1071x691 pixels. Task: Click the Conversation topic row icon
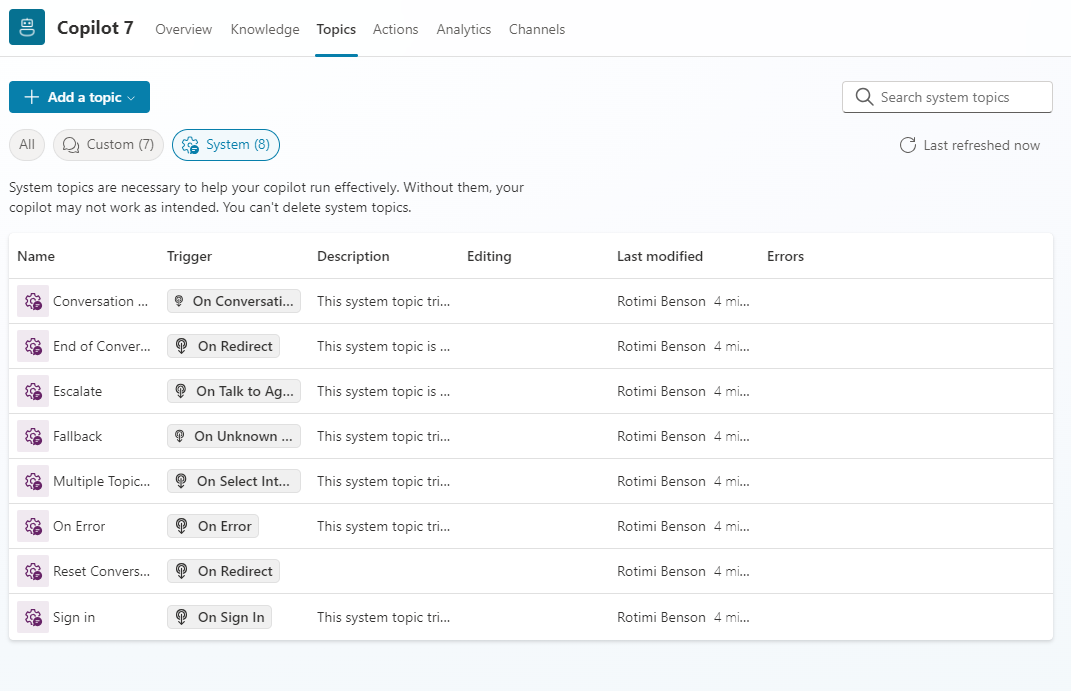pos(33,301)
